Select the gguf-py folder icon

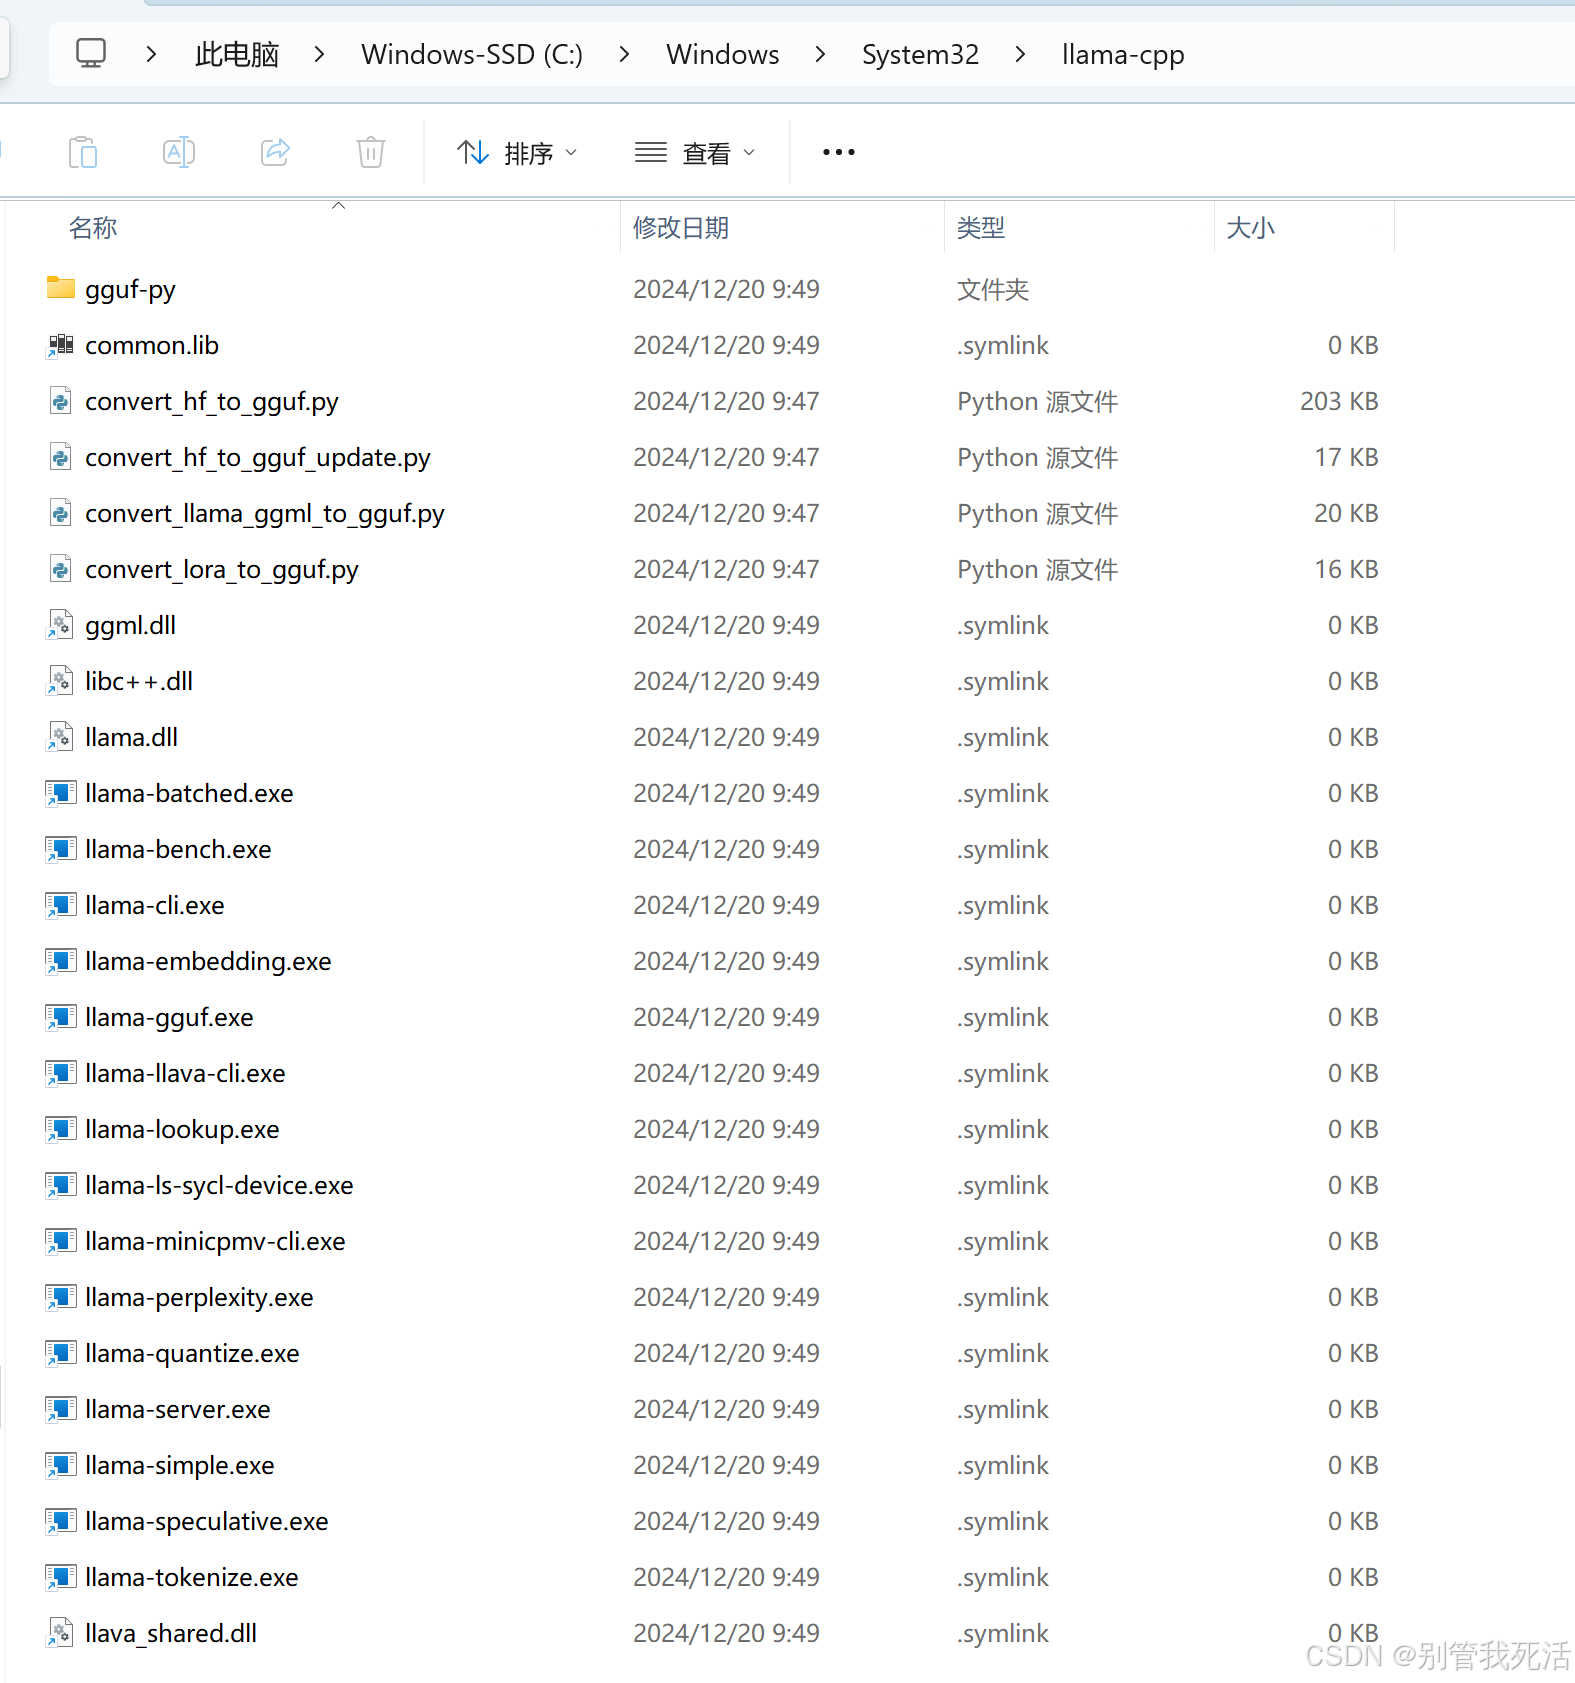(61, 288)
